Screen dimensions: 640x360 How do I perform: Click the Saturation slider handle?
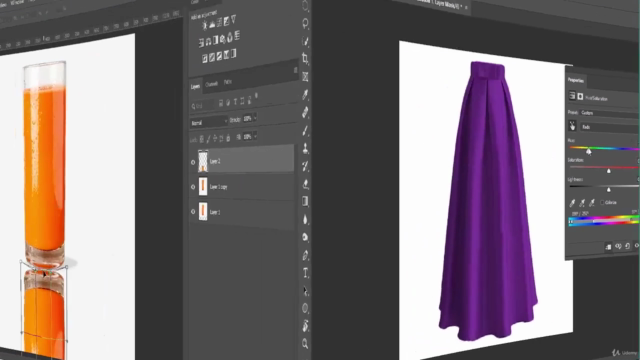(x=609, y=171)
